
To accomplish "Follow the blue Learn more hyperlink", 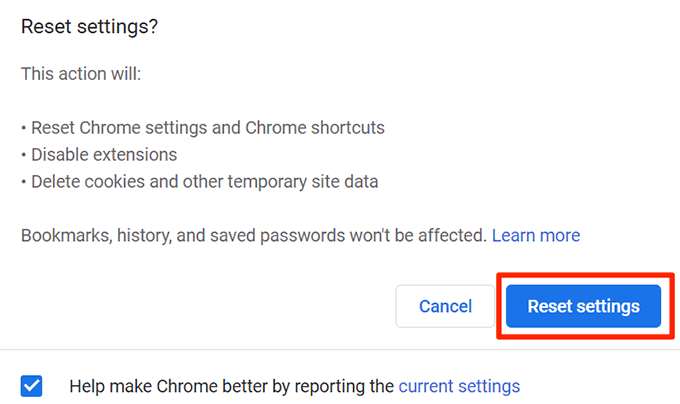I will [x=536, y=236].
